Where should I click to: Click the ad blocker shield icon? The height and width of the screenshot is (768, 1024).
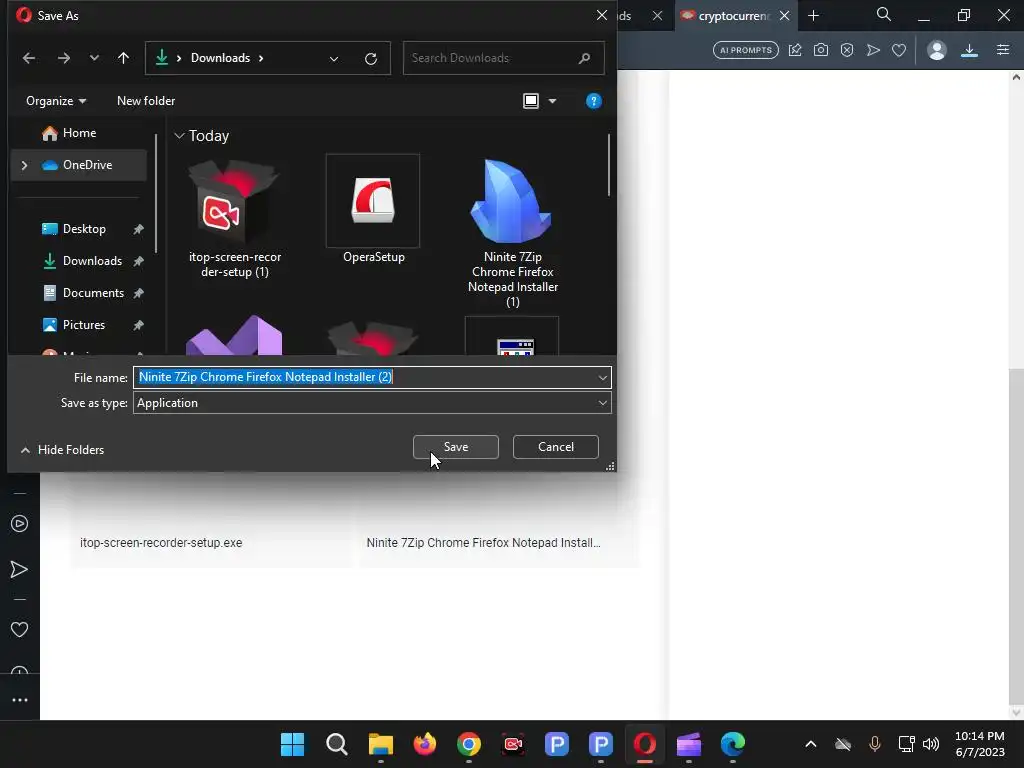point(847,50)
